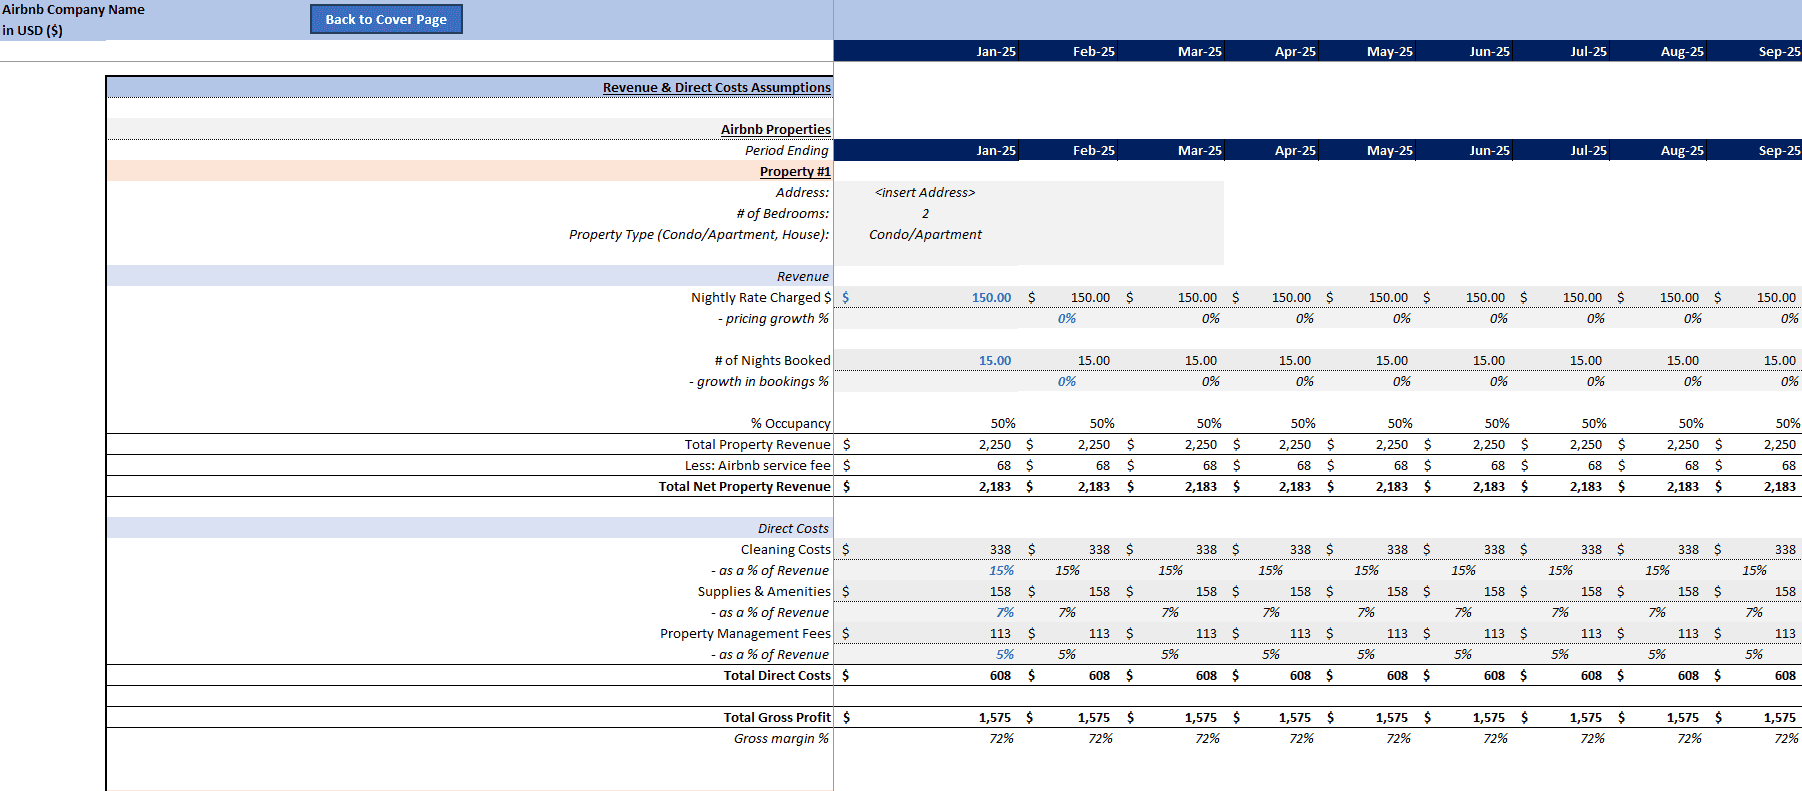
Task: Select the Jan-25 Total Net Property Revenue 2,183
Action: [x=994, y=486]
